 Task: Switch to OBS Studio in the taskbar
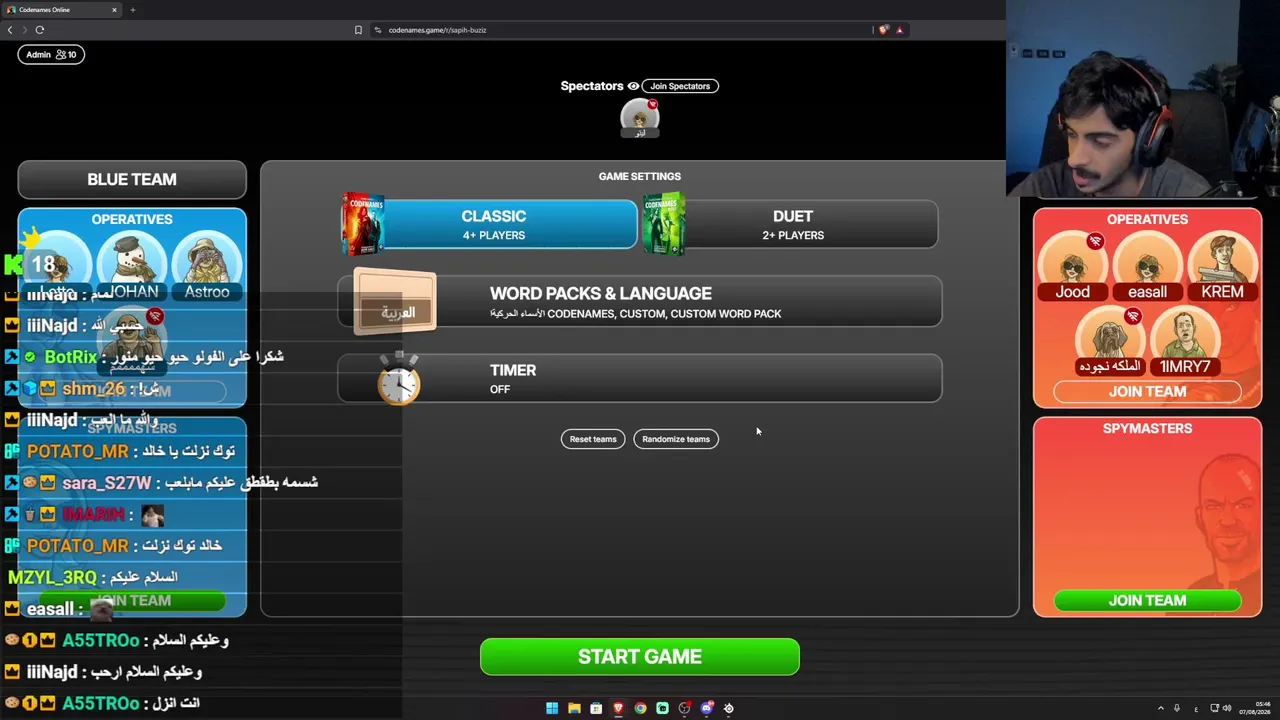pos(684,708)
